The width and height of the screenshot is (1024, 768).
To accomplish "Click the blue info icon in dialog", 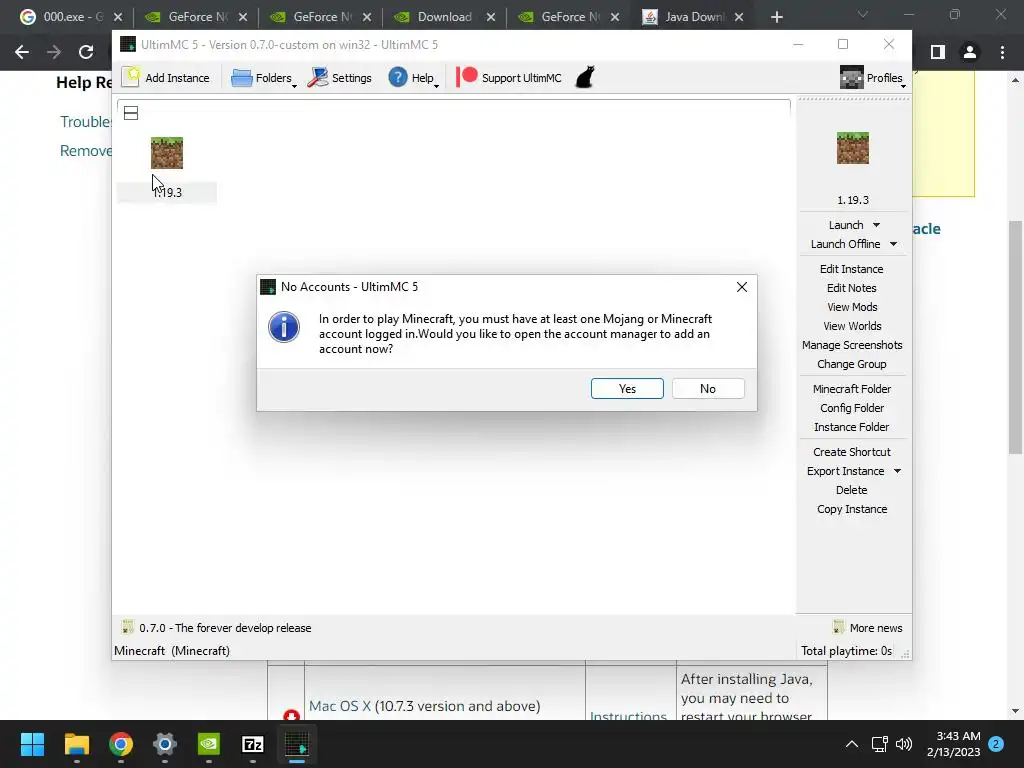I will pyautogui.click(x=284, y=327).
